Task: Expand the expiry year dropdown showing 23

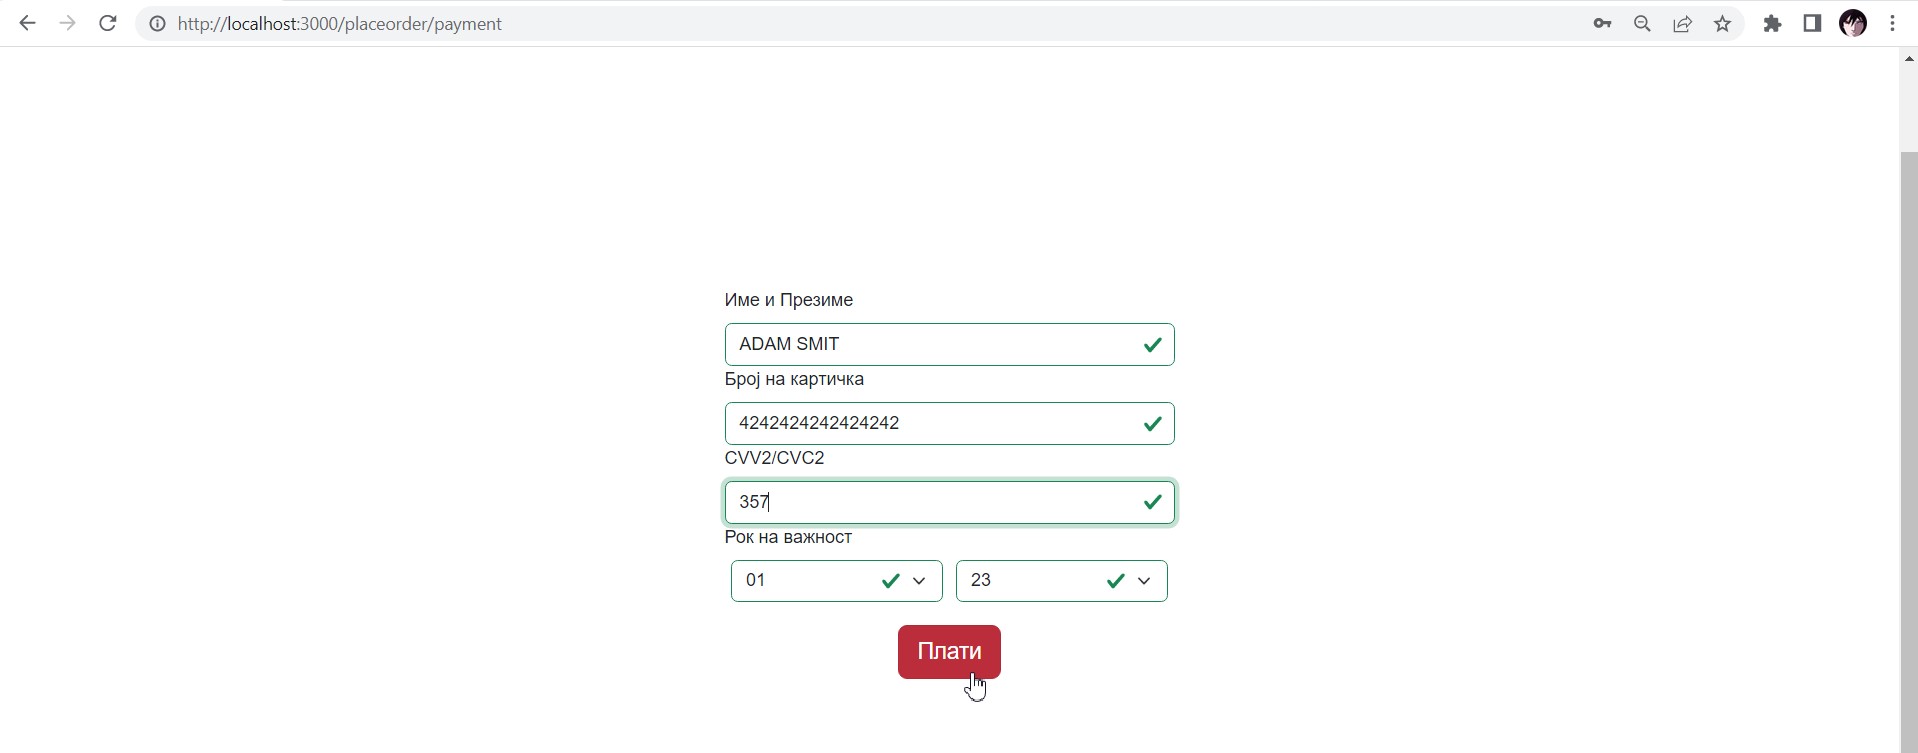Action: point(1061,581)
